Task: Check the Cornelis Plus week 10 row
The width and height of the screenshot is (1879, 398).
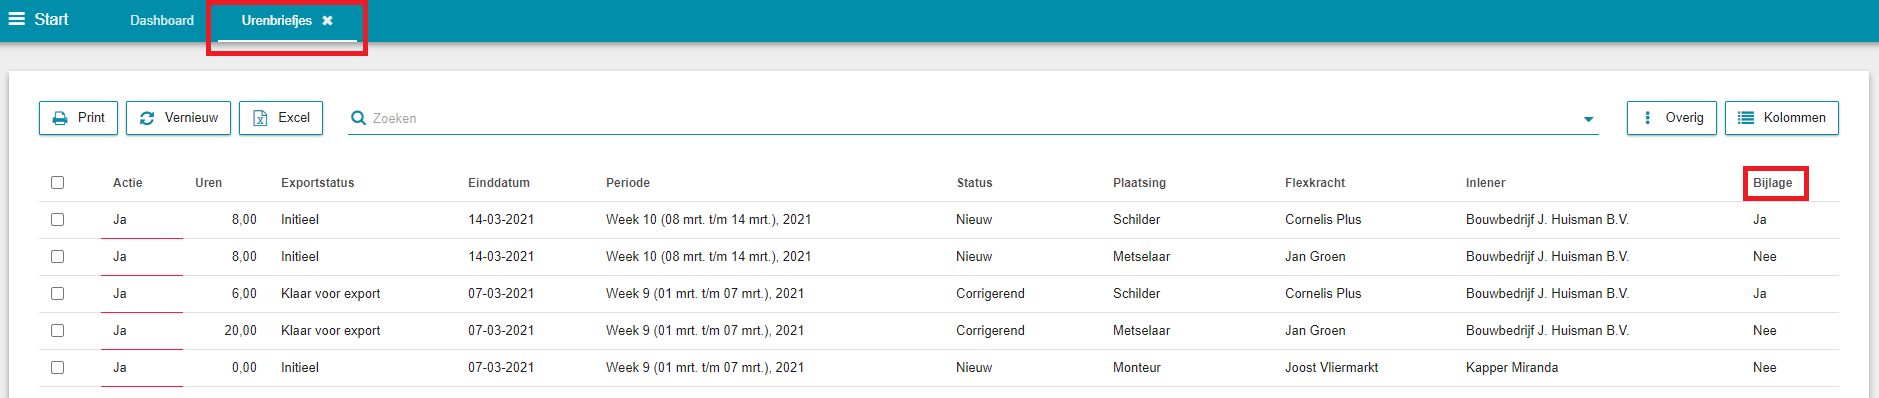Action: click(x=57, y=219)
